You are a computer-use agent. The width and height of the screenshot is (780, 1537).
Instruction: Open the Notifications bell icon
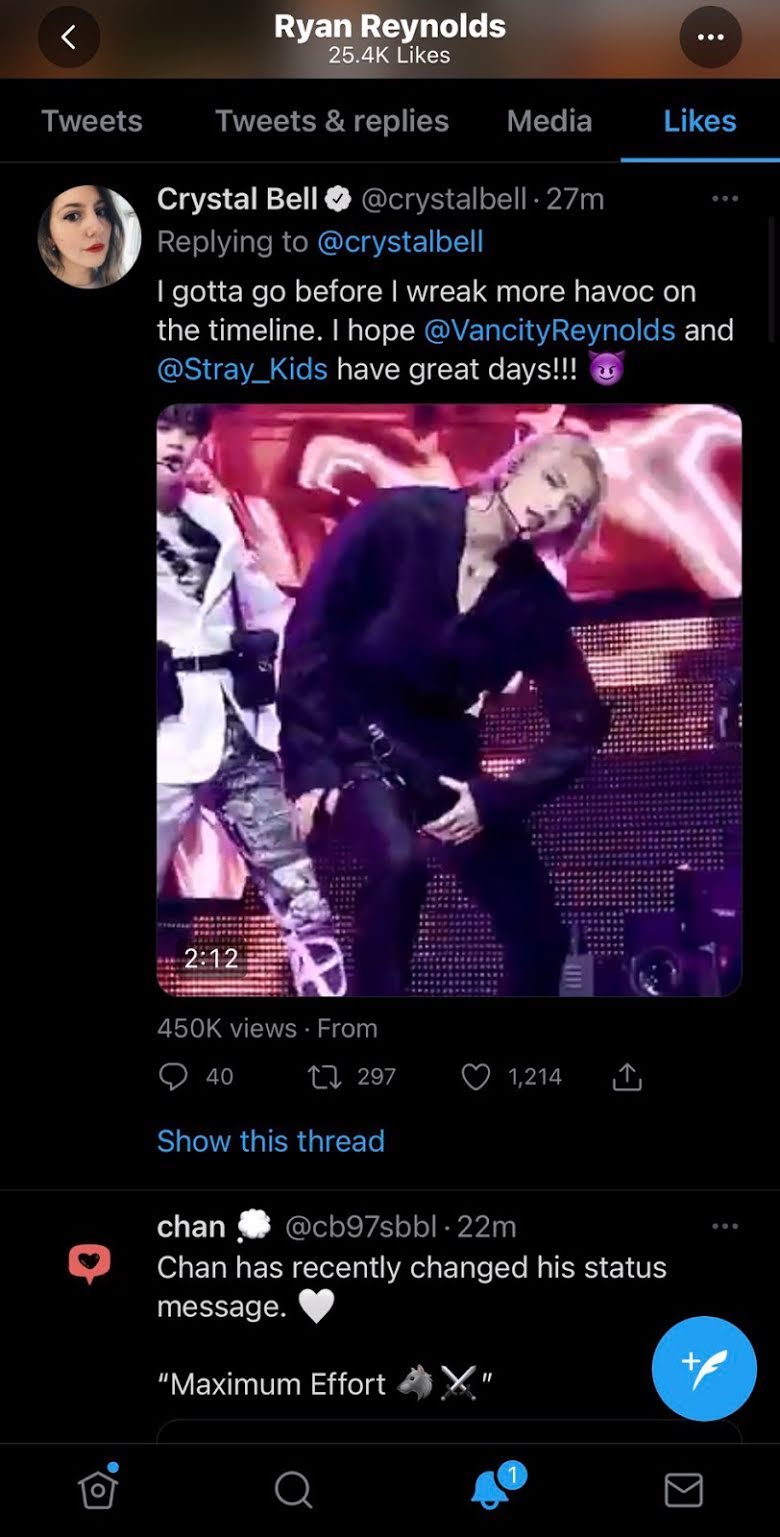pyautogui.click(x=490, y=1490)
